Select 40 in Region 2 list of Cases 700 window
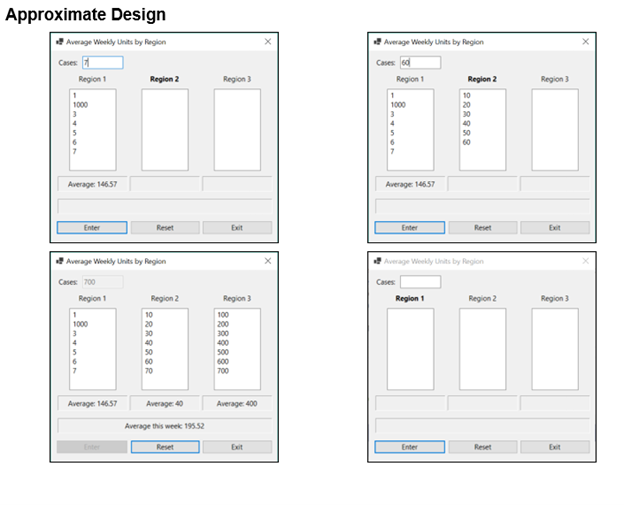Image resolution: width=624 pixels, height=505 pixels. 149,343
